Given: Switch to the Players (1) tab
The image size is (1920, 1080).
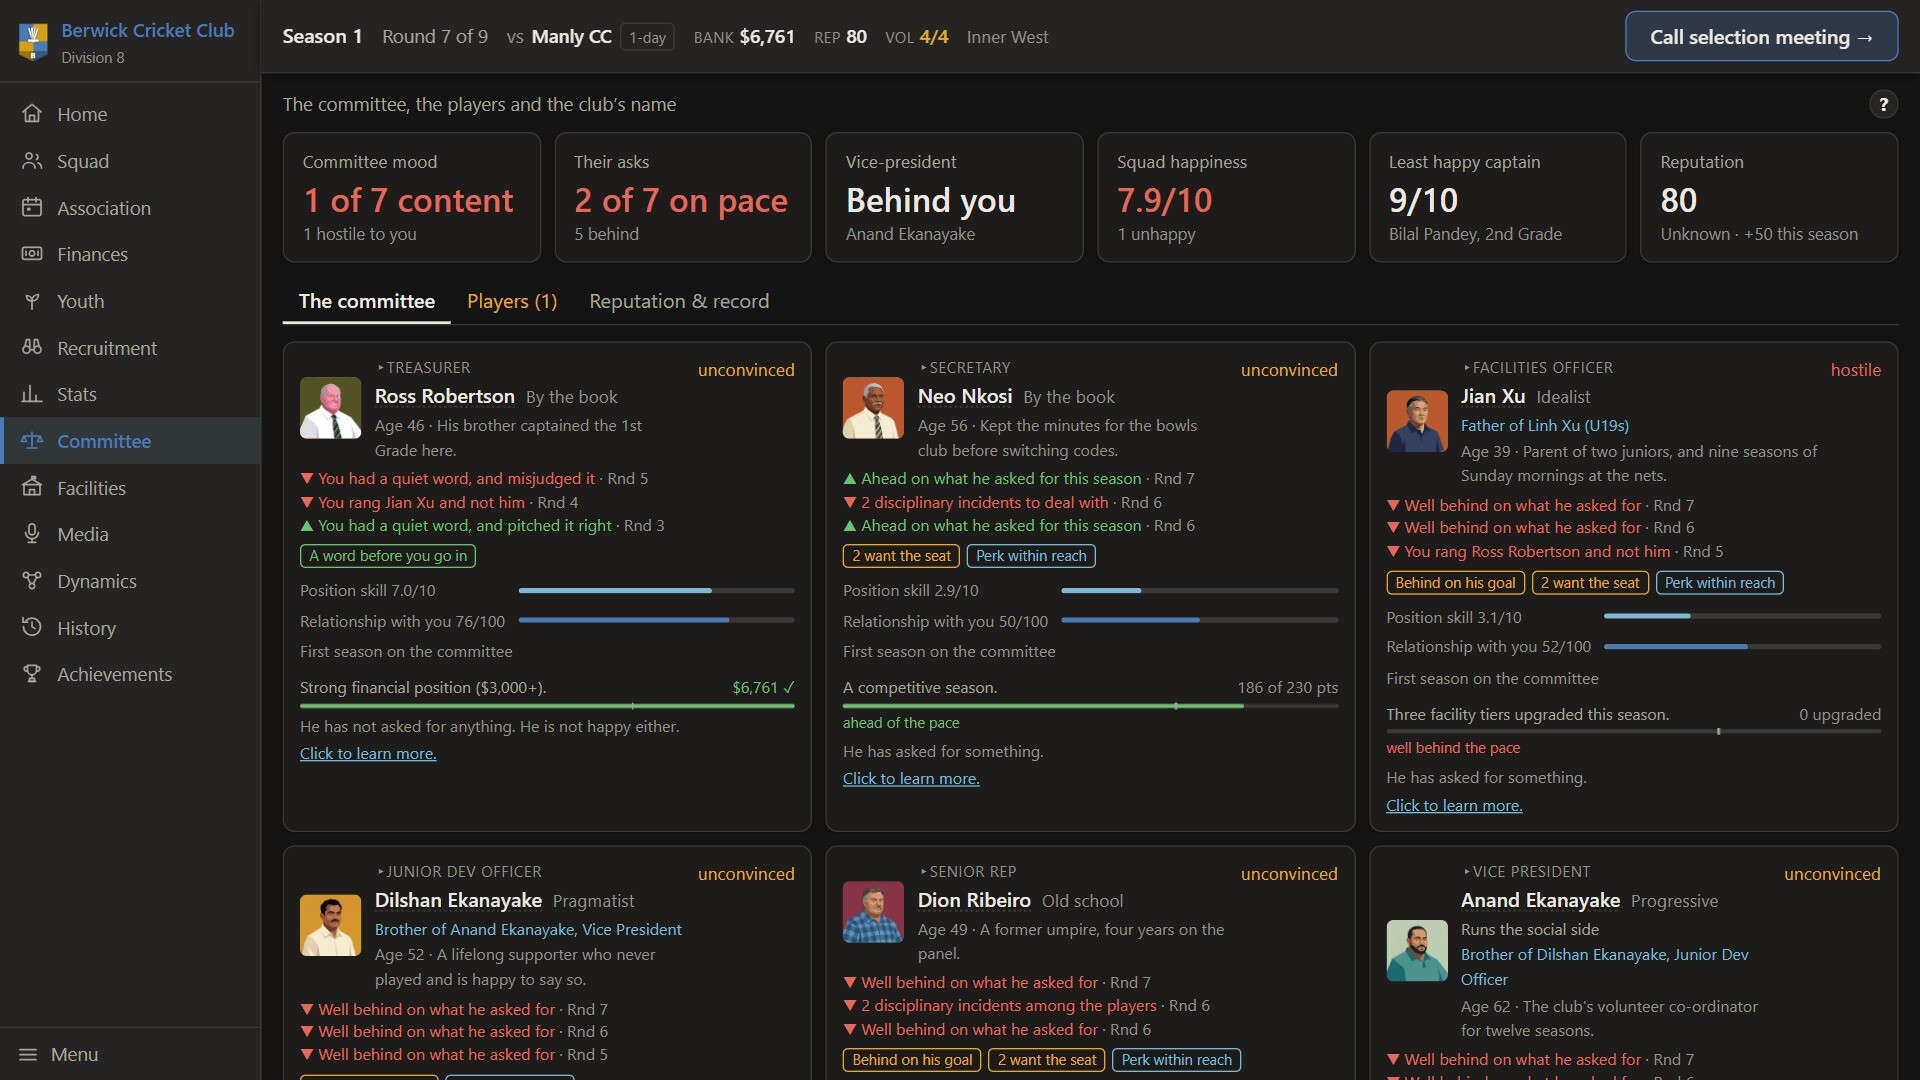Looking at the screenshot, I should click(x=512, y=301).
